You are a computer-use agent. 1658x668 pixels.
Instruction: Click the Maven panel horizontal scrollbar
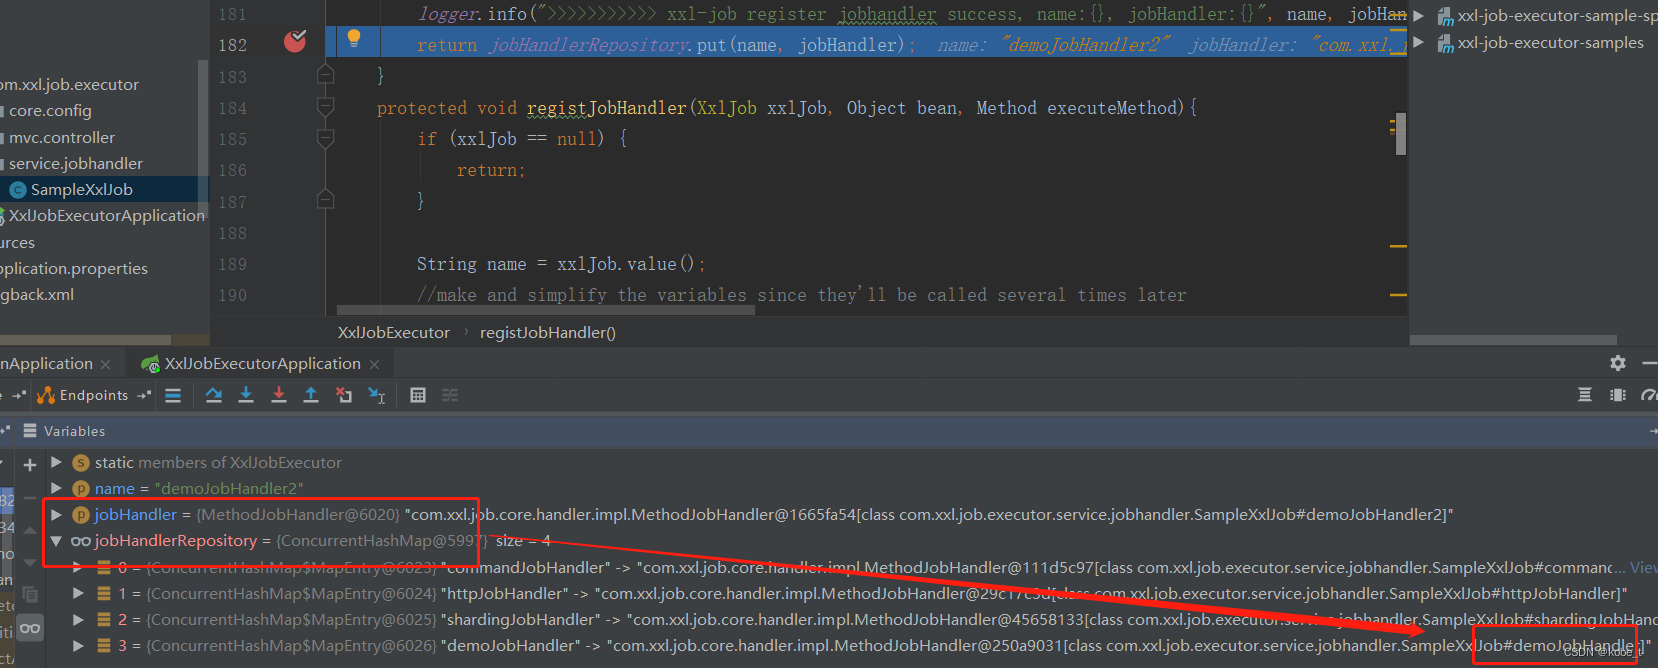(1513, 340)
